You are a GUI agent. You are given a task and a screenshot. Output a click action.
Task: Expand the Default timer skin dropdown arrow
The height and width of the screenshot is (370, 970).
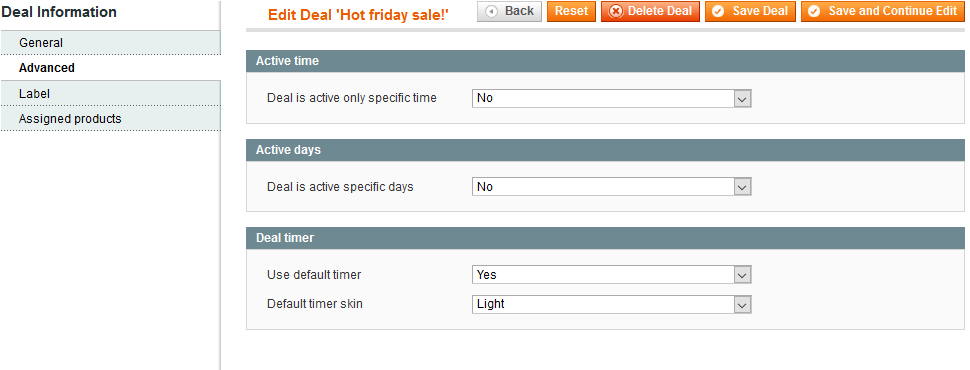(742, 304)
